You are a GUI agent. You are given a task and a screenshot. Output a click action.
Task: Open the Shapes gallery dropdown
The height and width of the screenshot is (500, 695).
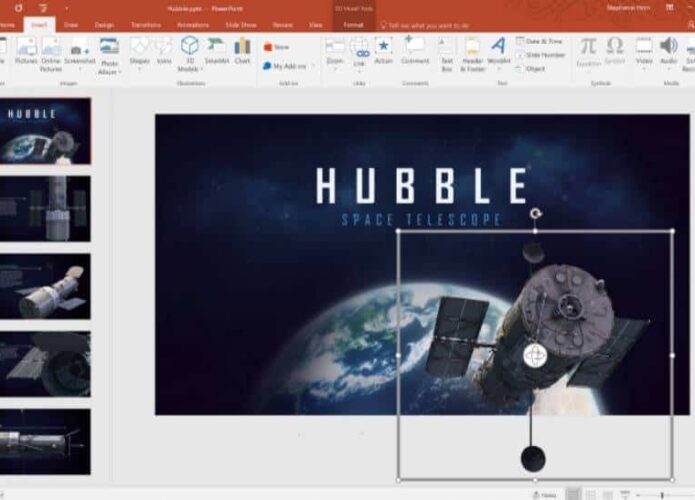pos(139,69)
